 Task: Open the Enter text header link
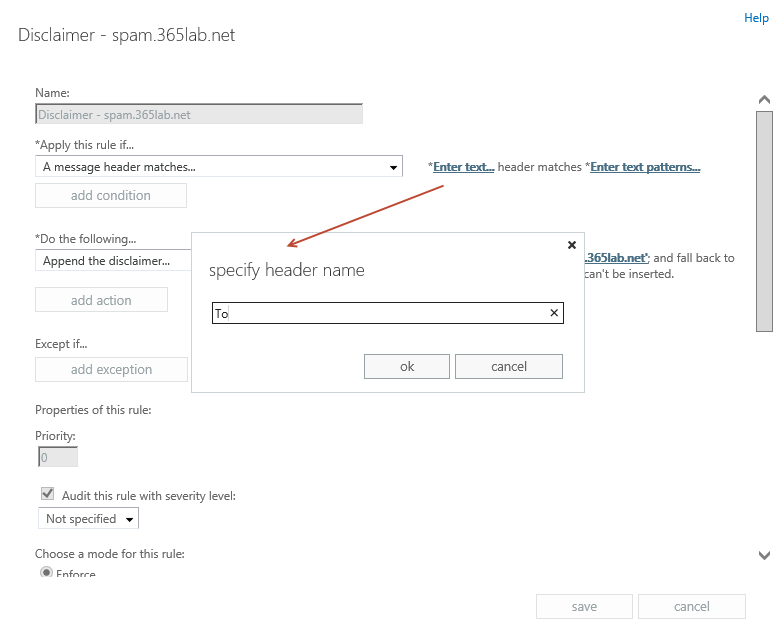[463, 167]
